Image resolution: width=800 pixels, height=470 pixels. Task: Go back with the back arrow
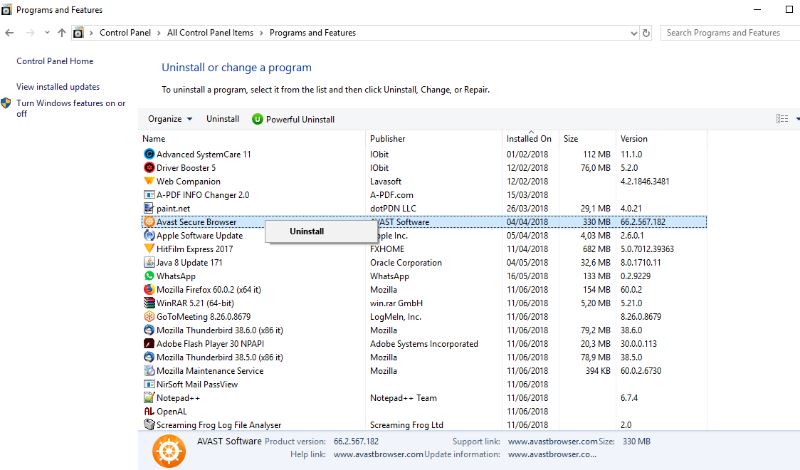(9, 33)
